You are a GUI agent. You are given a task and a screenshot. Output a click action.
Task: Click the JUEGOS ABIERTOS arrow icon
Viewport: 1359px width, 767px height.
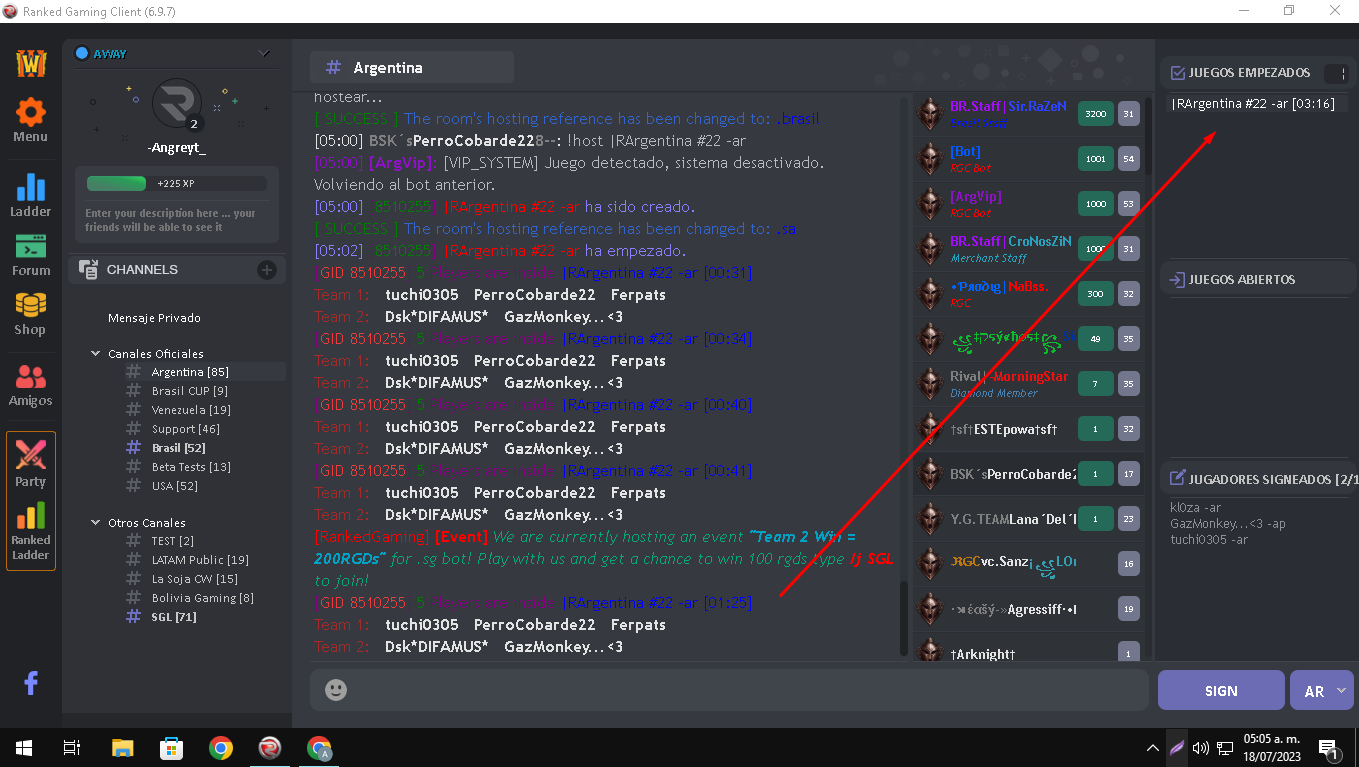(x=1178, y=280)
